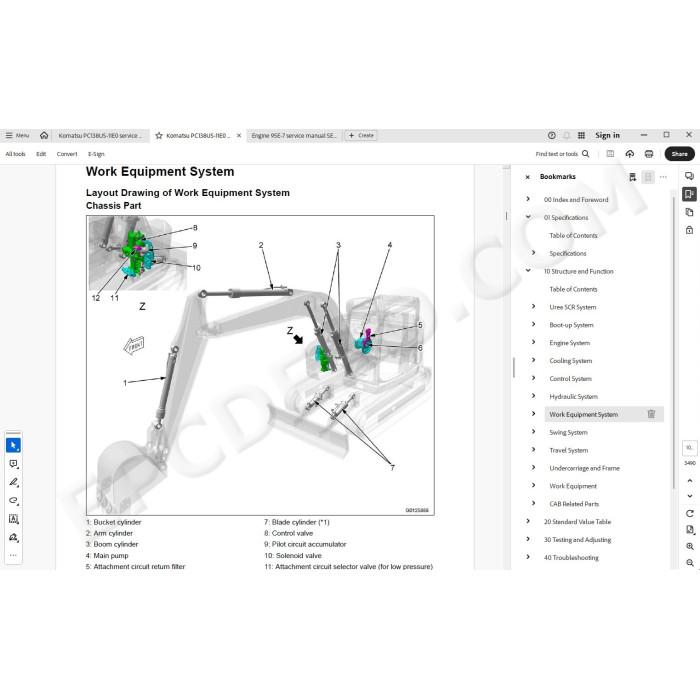This screenshot has width=700, height=700.
Task: Open more tools ellipsis in quick toolbar
Action: pos(13,555)
